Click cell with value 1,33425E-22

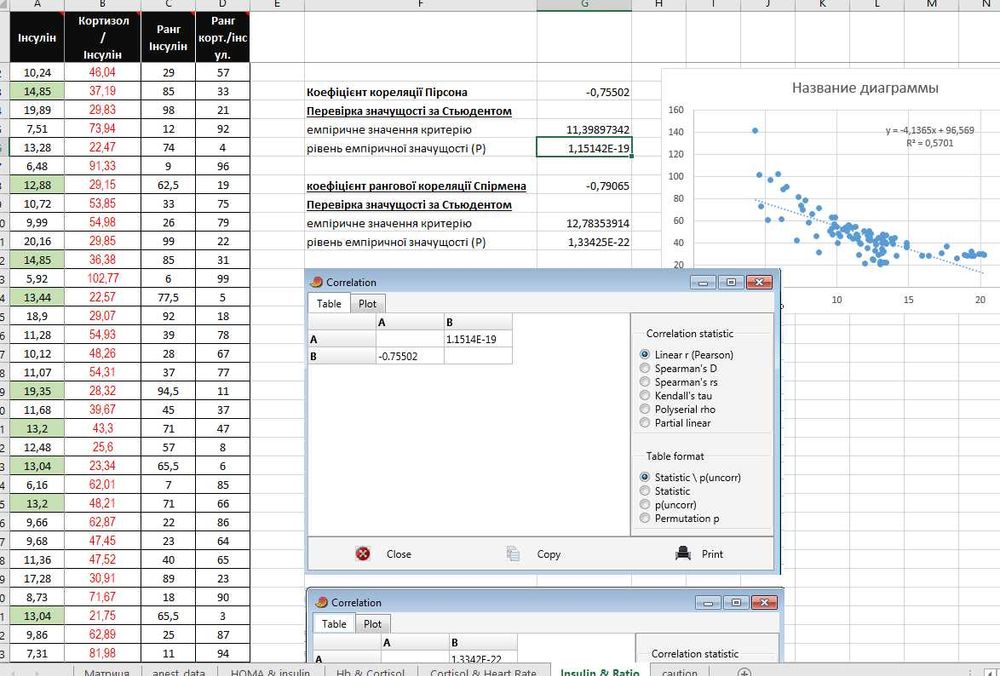coord(584,242)
